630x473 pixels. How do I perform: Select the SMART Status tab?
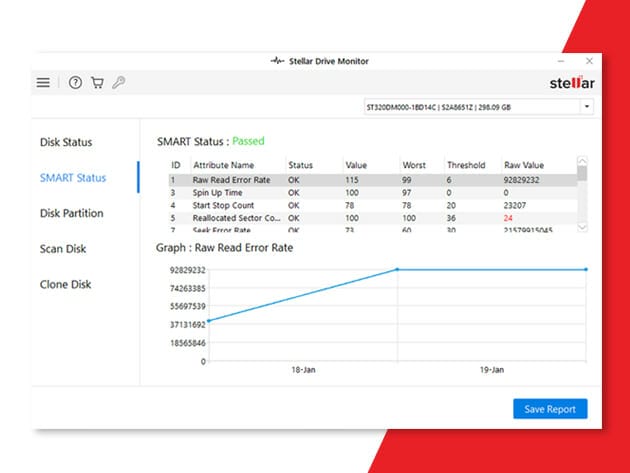tap(72, 178)
